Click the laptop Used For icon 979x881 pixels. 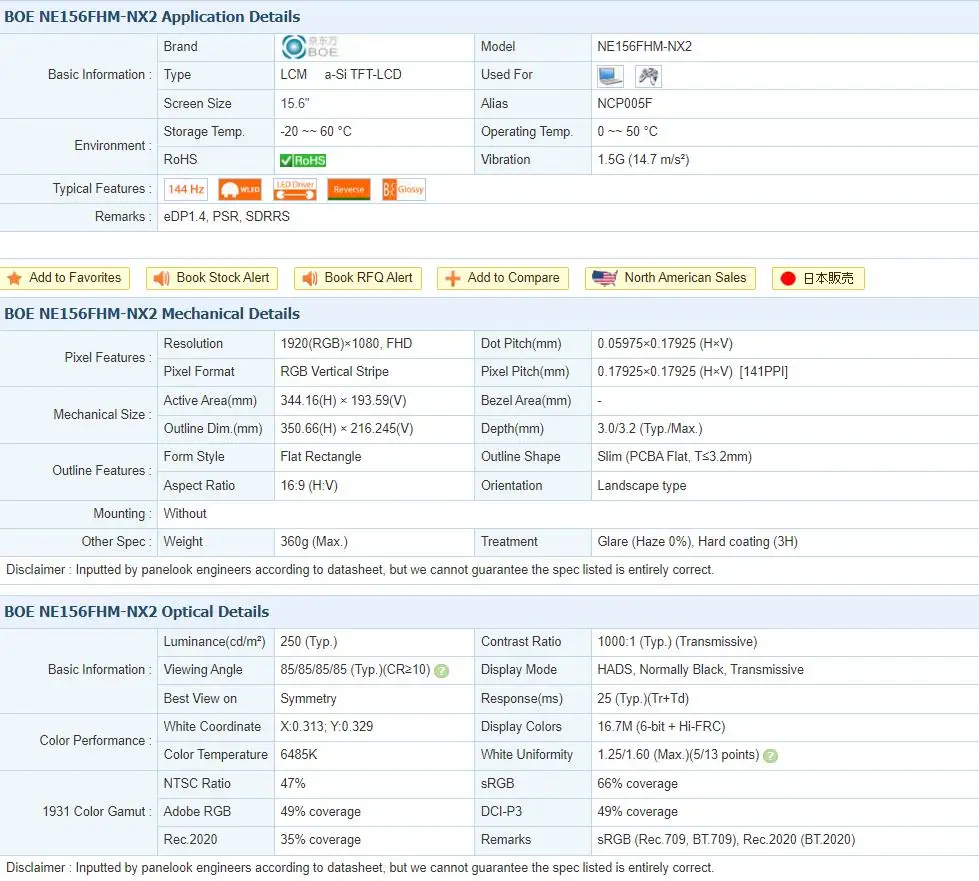pos(610,76)
